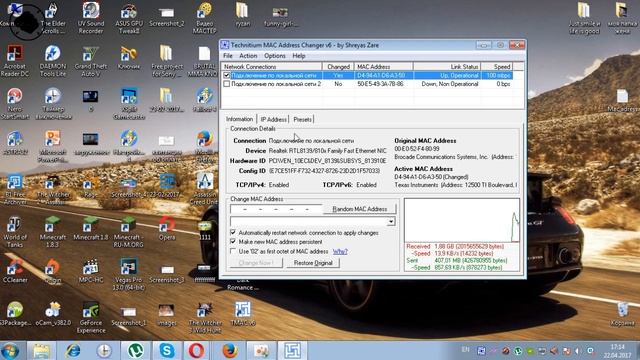Toggle checkbox of first network connection row
Screen dimensions: 640x360
point(227,76)
